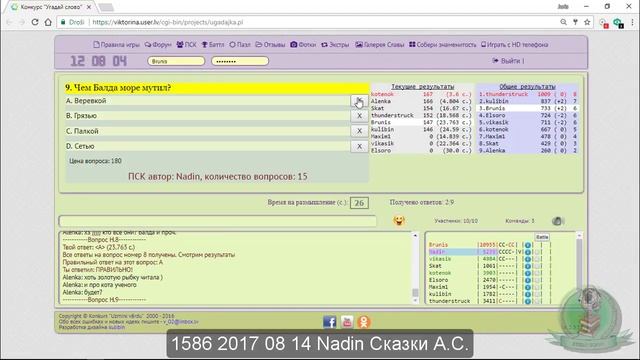Tick the checkbox in Elsoro row
This screenshot has height=360, width=640.
point(537,280)
